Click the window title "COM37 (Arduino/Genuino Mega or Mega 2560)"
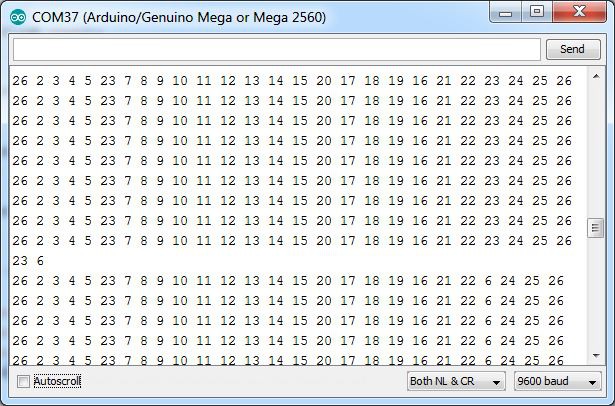 [179, 17]
